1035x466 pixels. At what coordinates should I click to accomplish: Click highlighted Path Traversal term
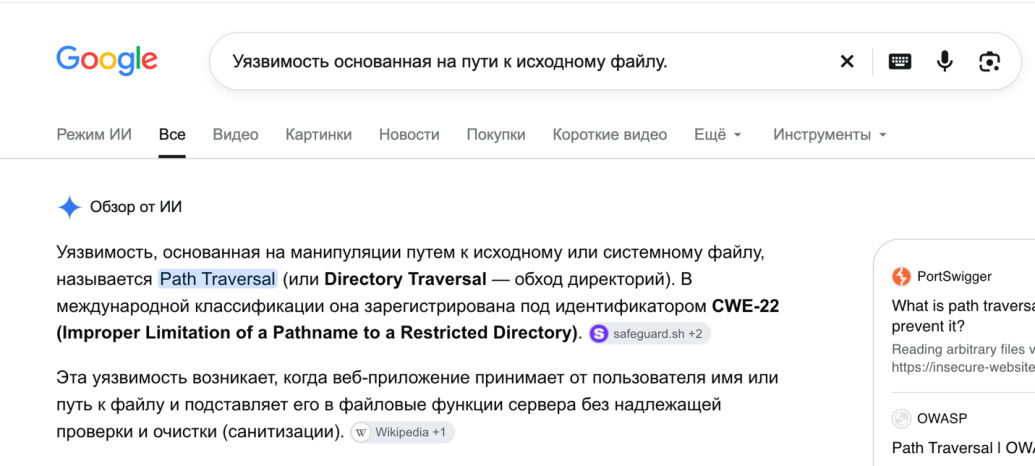217,279
